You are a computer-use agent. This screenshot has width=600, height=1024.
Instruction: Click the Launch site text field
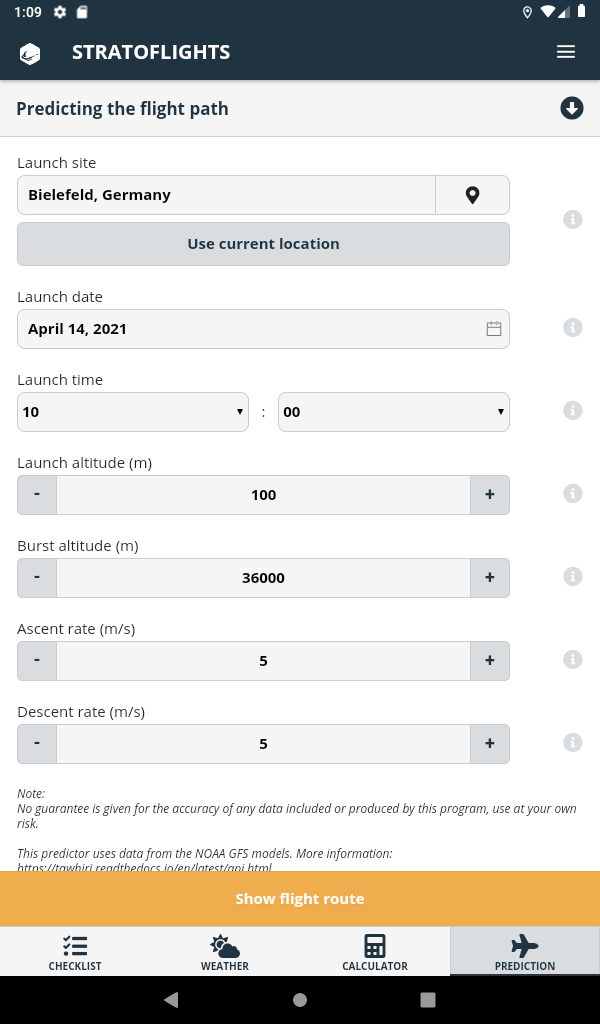[226, 195]
